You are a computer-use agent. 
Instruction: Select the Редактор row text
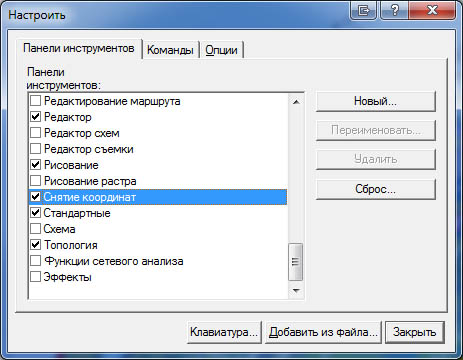coord(68,117)
